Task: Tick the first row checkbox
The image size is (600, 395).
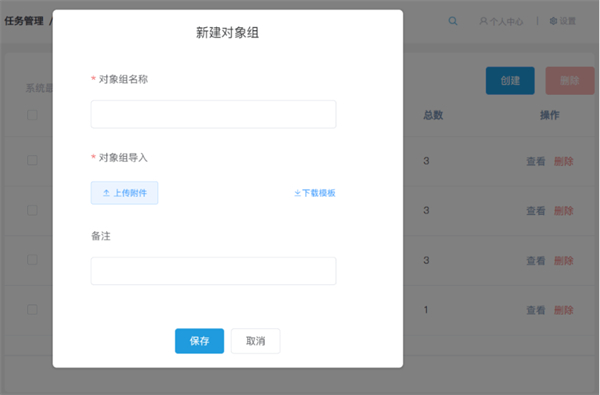Action: click(33, 160)
